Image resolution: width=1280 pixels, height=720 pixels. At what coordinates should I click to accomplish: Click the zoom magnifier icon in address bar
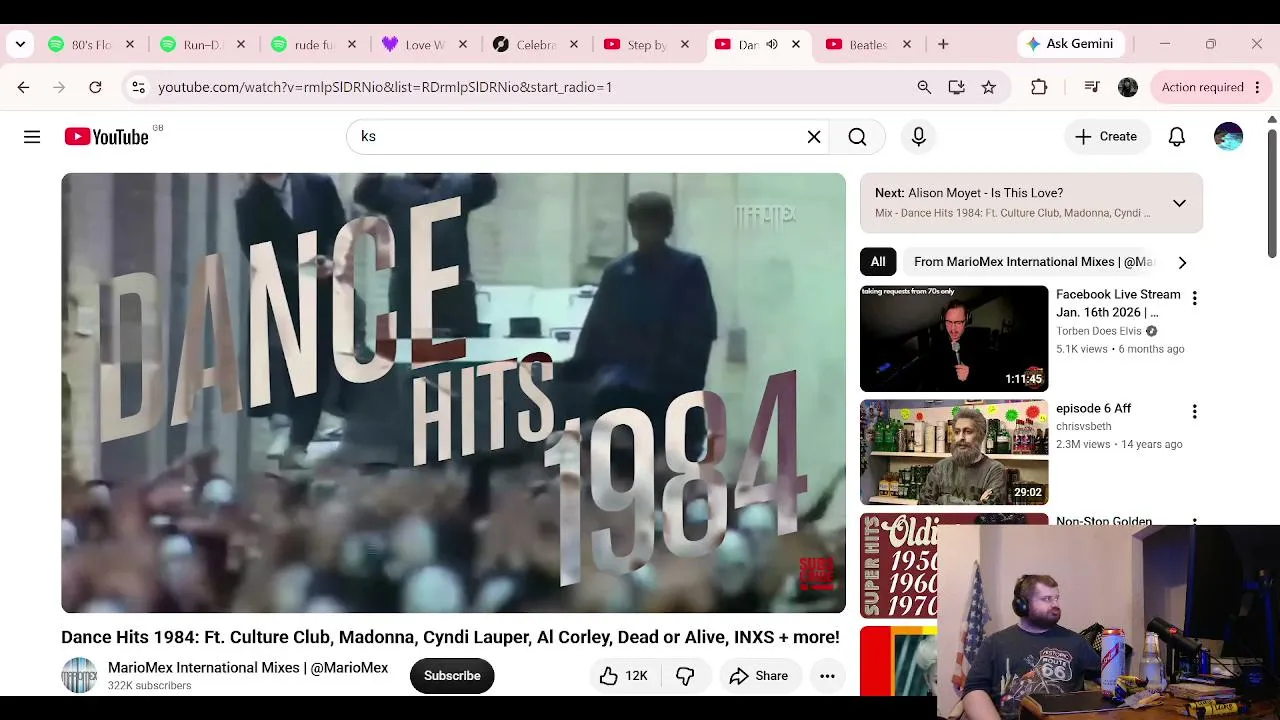pos(924,87)
